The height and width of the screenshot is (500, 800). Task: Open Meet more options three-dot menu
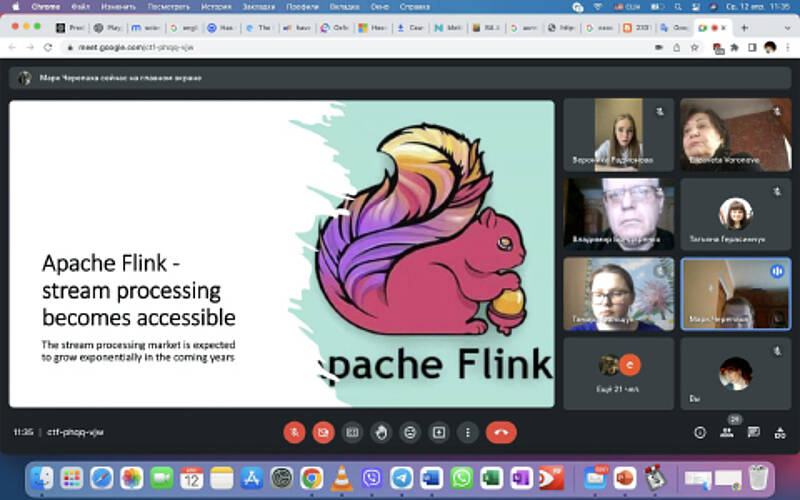[467, 433]
